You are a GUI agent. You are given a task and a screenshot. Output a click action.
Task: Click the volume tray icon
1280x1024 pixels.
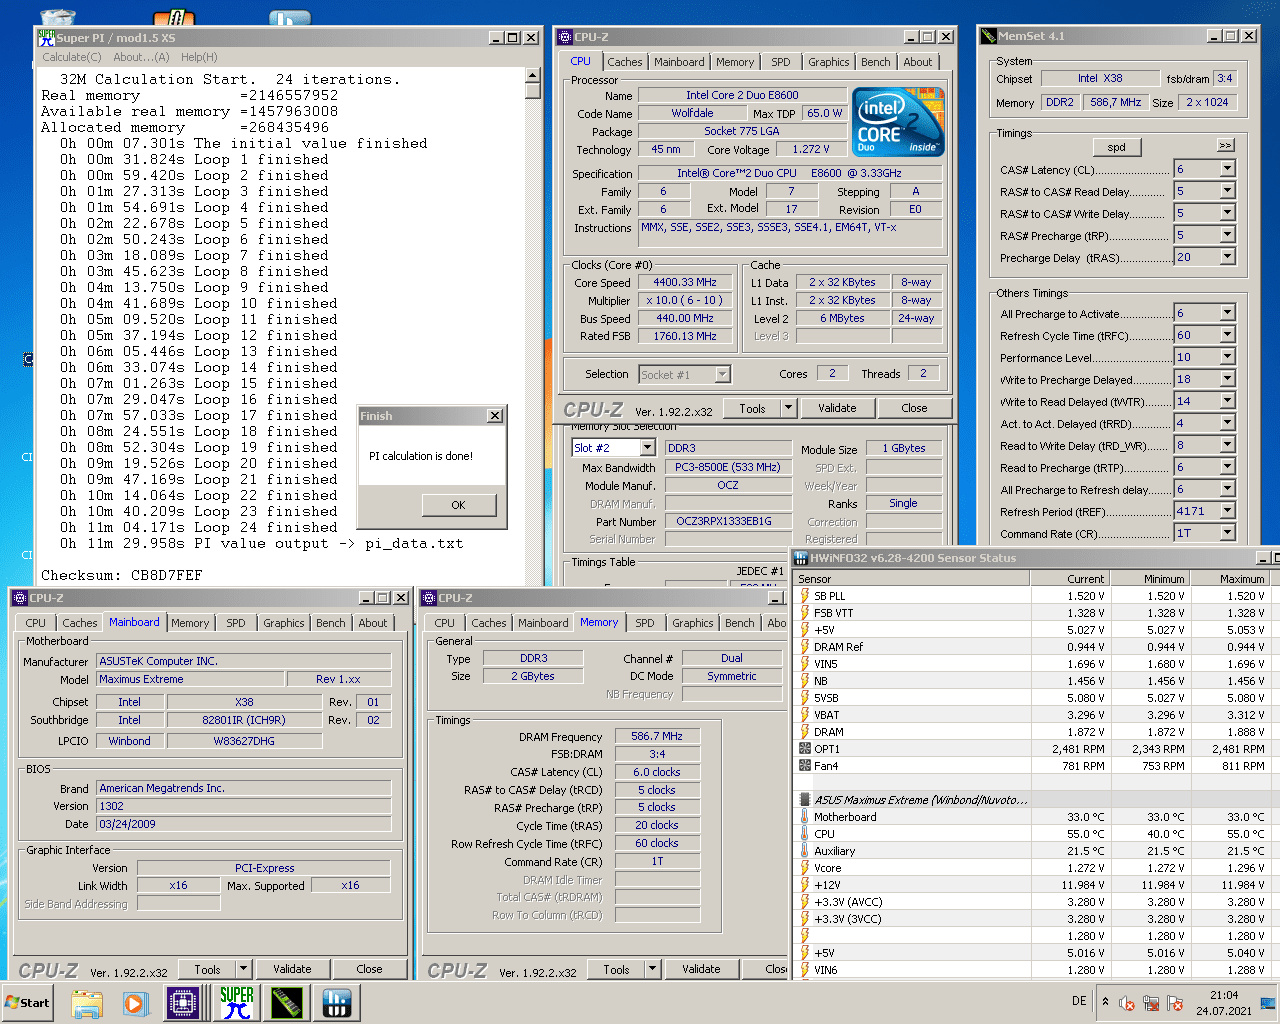click(1127, 1003)
